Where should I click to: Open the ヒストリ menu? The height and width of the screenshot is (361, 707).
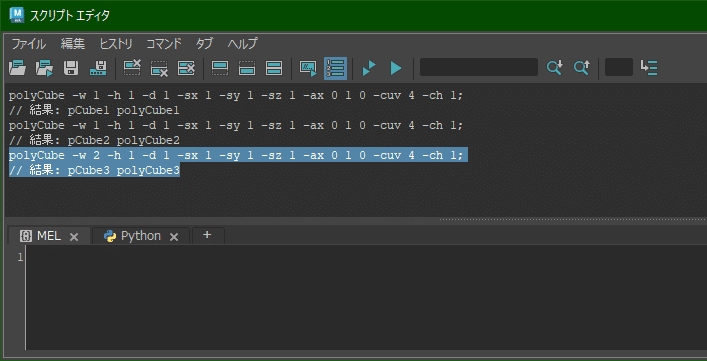[116, 44]
